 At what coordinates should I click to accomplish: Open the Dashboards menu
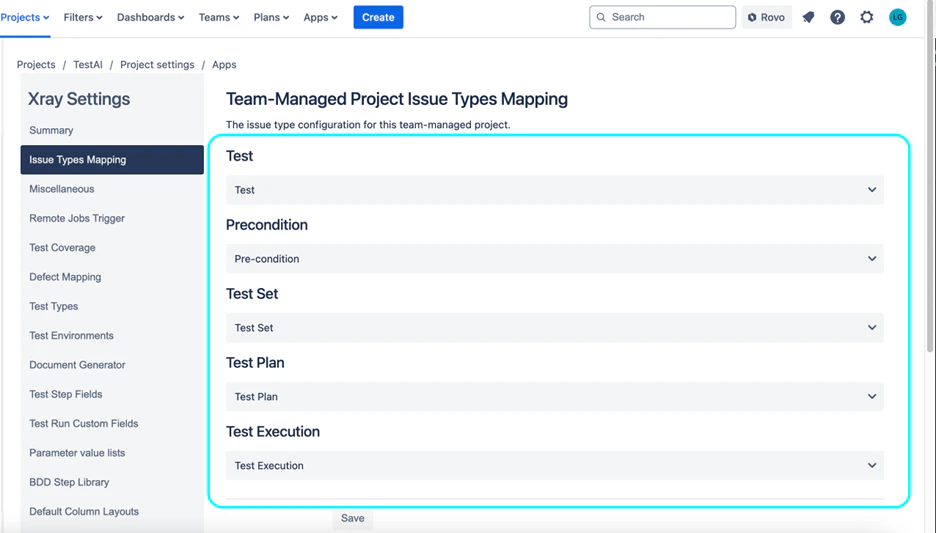click(x=150, y=17)
